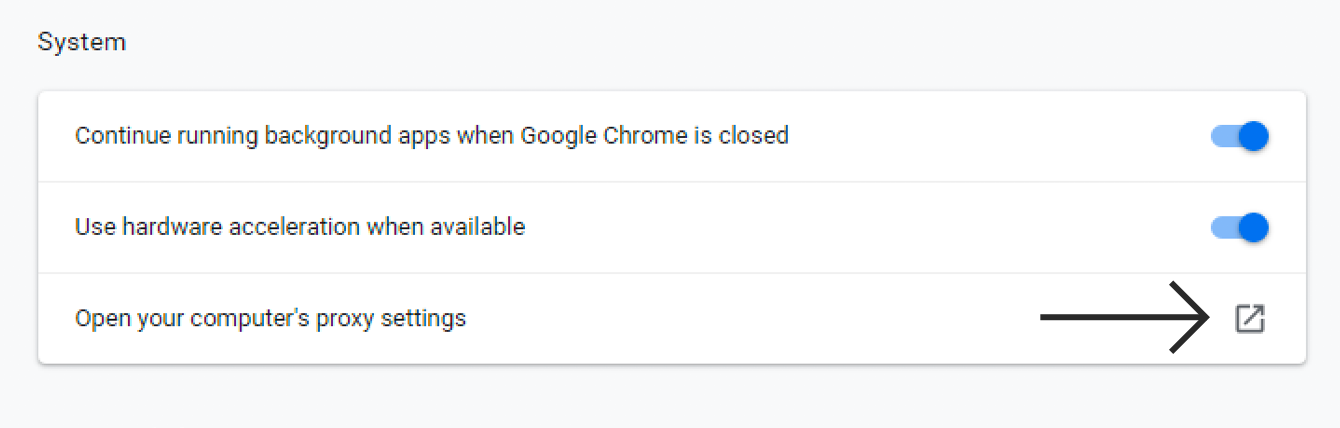The image size is (1340, 428).
Task: Click the blue knob of hardware acceleration switch
Action: click(x=1254, y=227)
